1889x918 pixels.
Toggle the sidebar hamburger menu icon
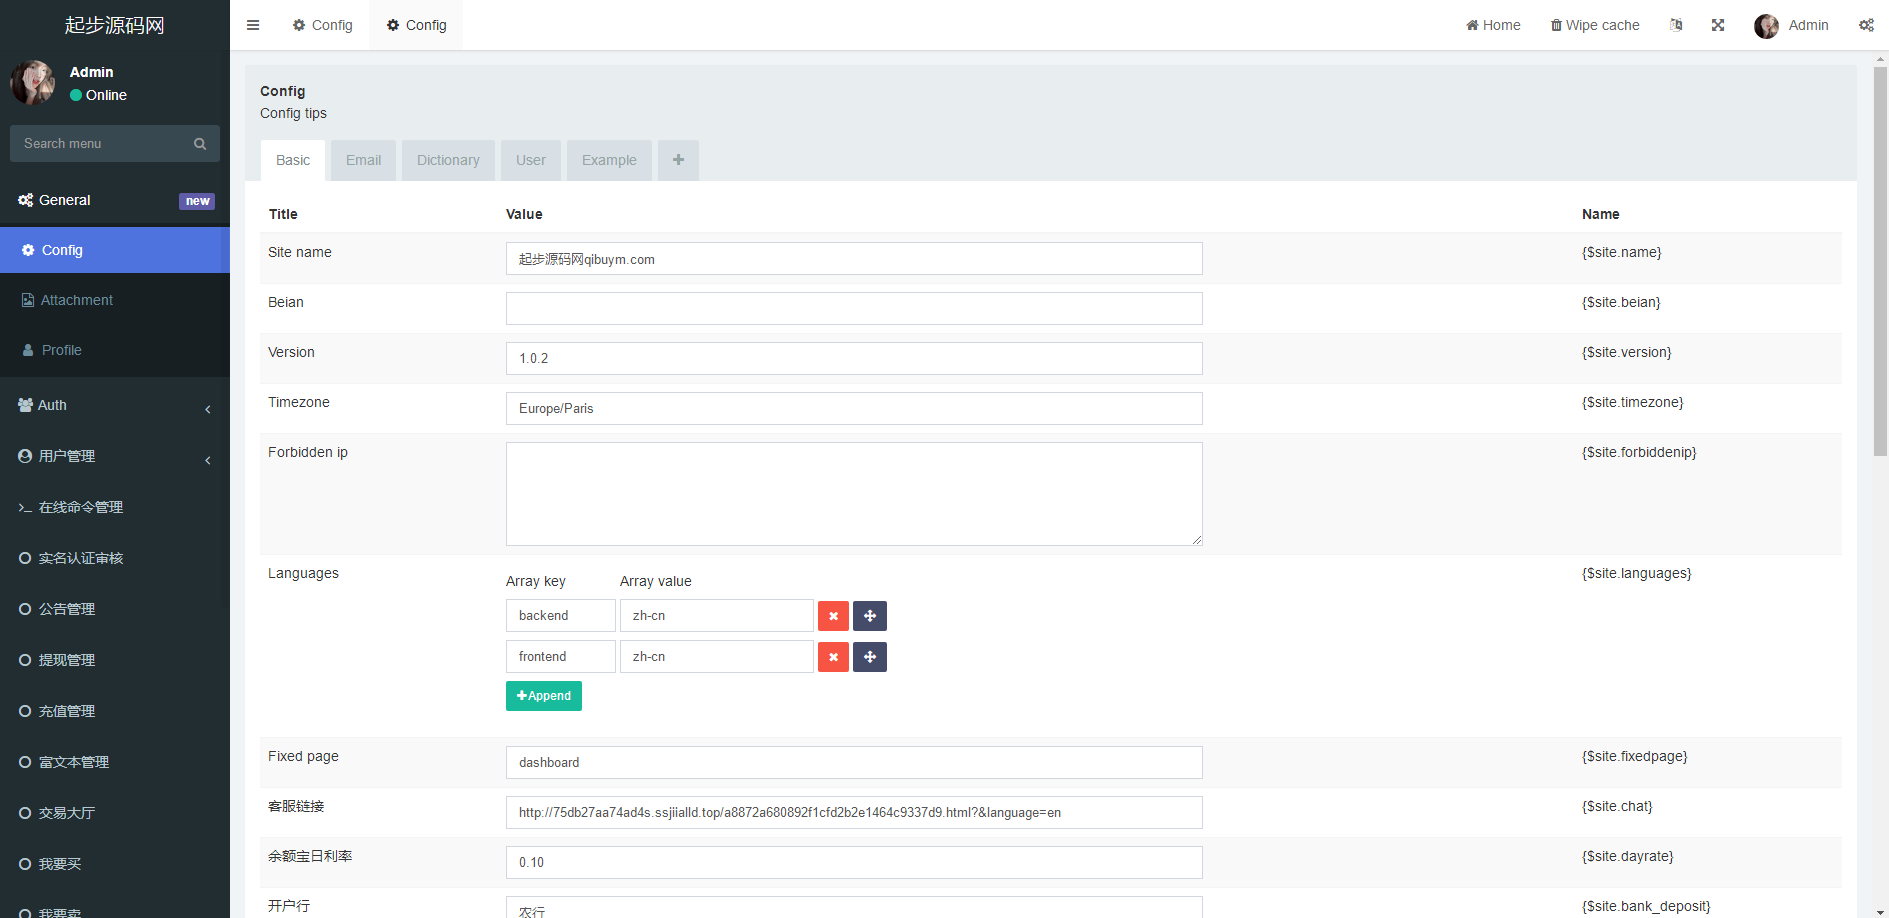[253, 25]
